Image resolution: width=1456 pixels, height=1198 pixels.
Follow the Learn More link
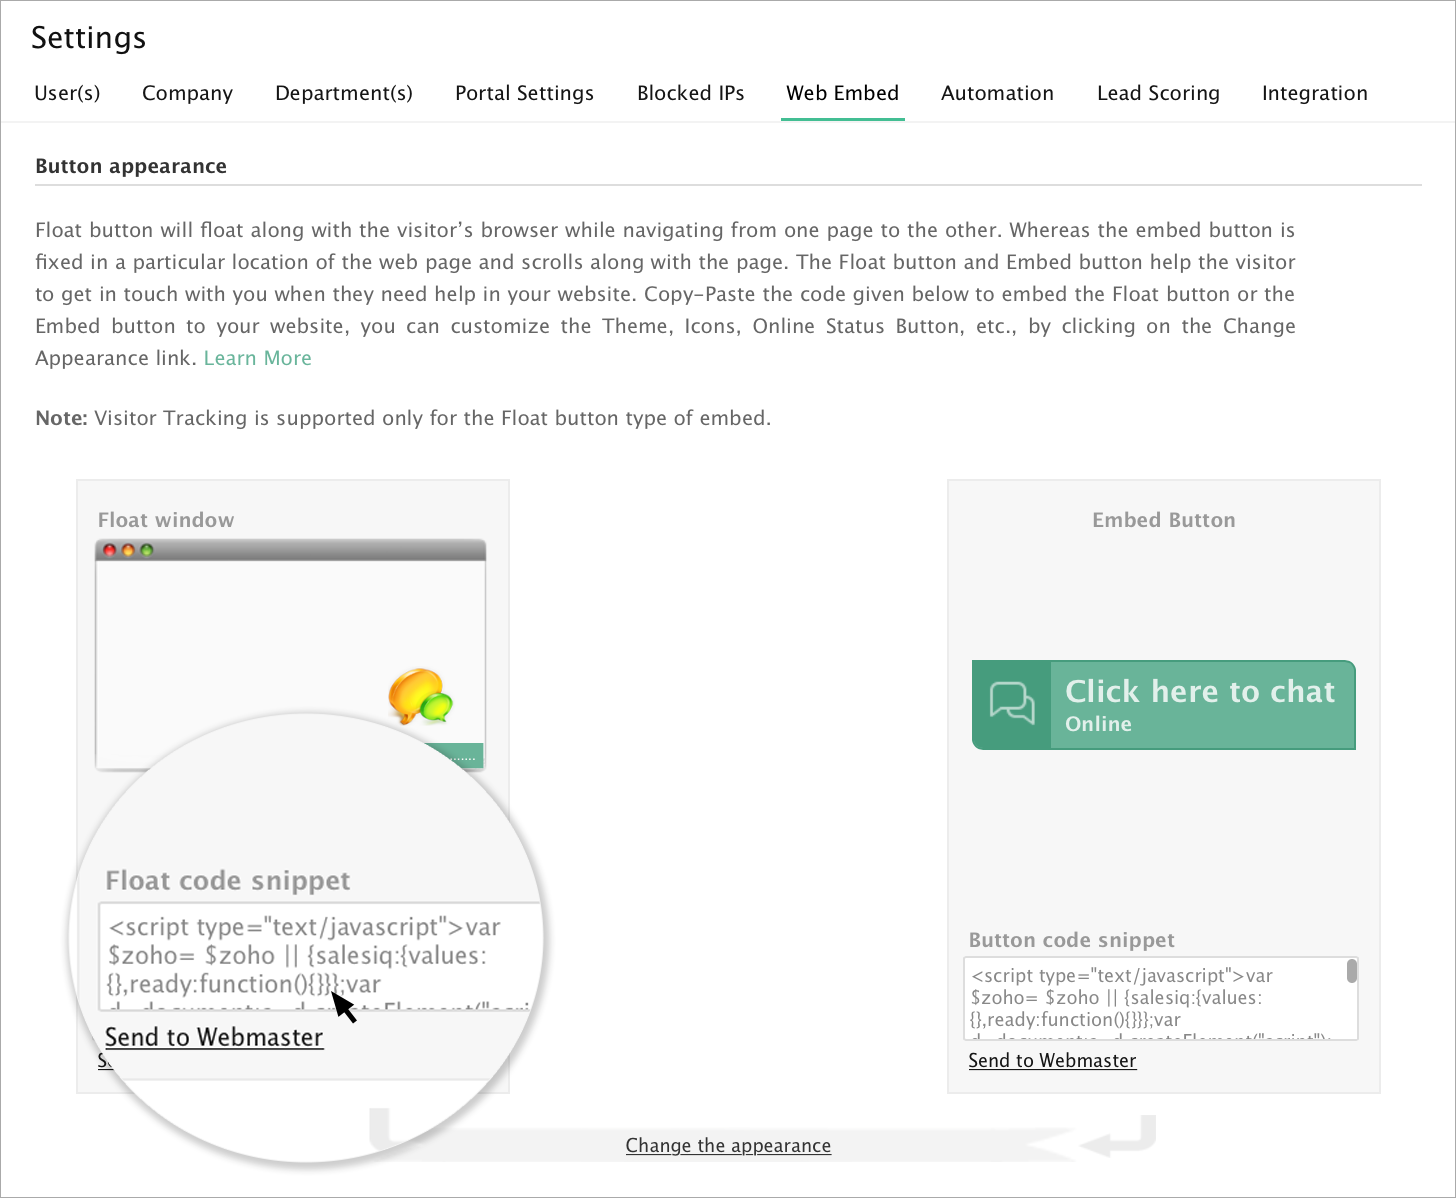click(x=257, y=358)
